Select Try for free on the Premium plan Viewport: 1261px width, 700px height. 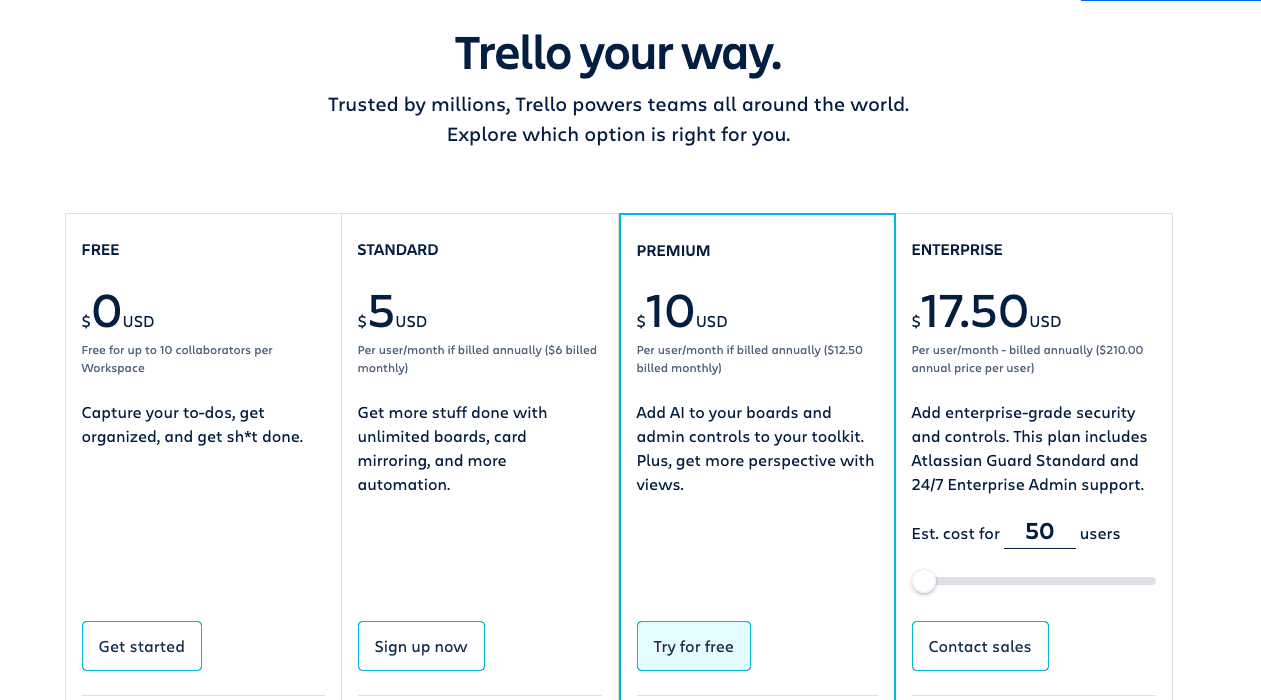[693, 645]
